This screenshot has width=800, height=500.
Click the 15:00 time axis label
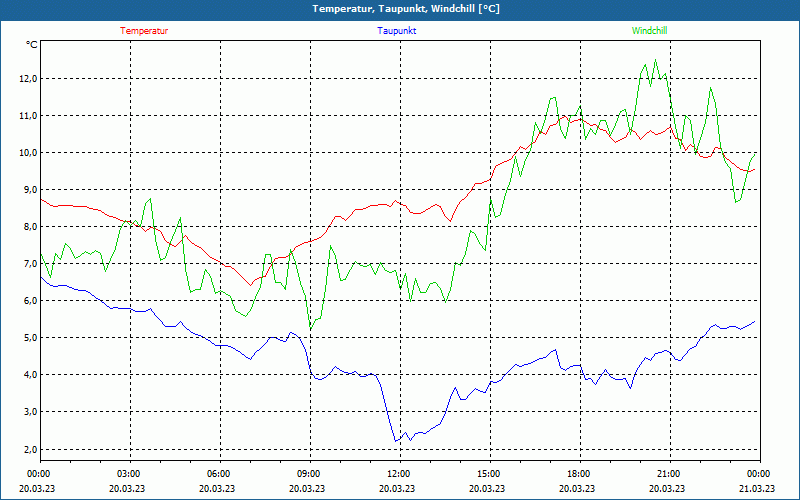coord(488,473)
